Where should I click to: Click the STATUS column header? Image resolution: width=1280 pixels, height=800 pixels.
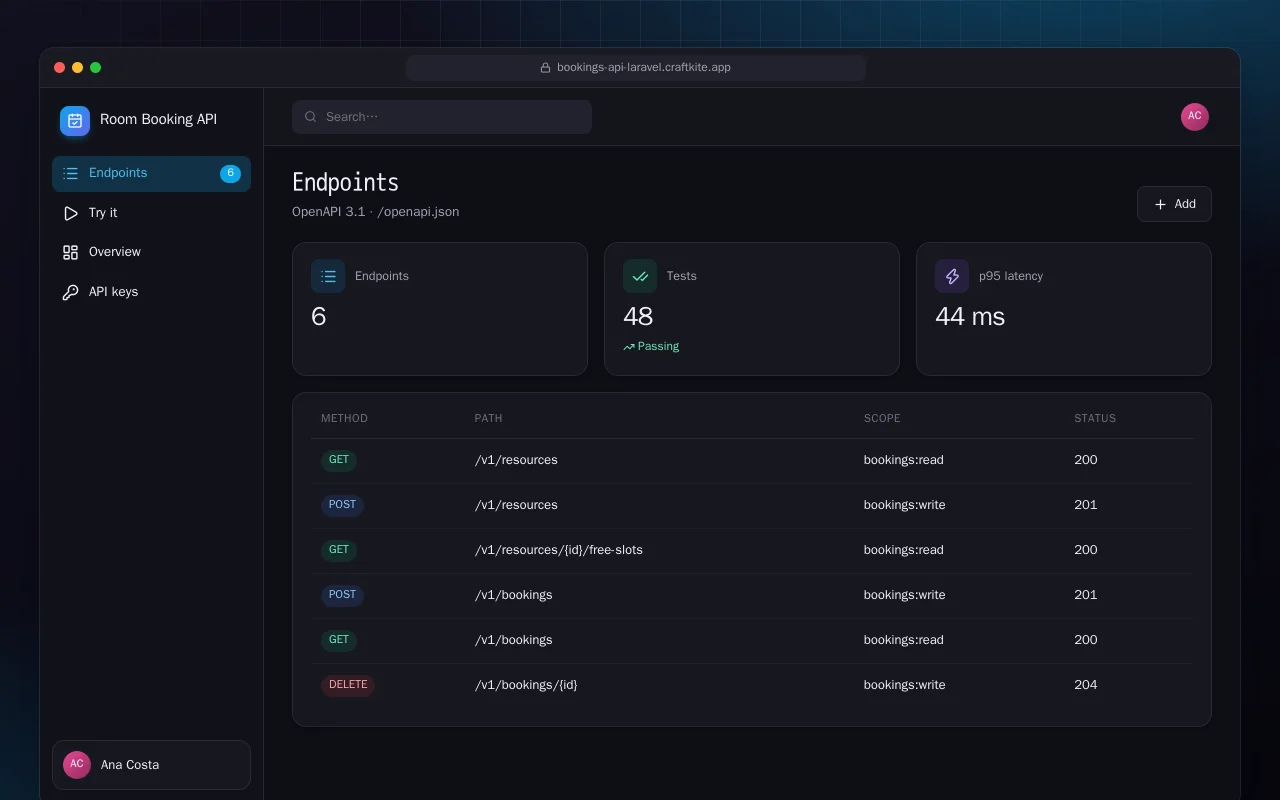1095,419
